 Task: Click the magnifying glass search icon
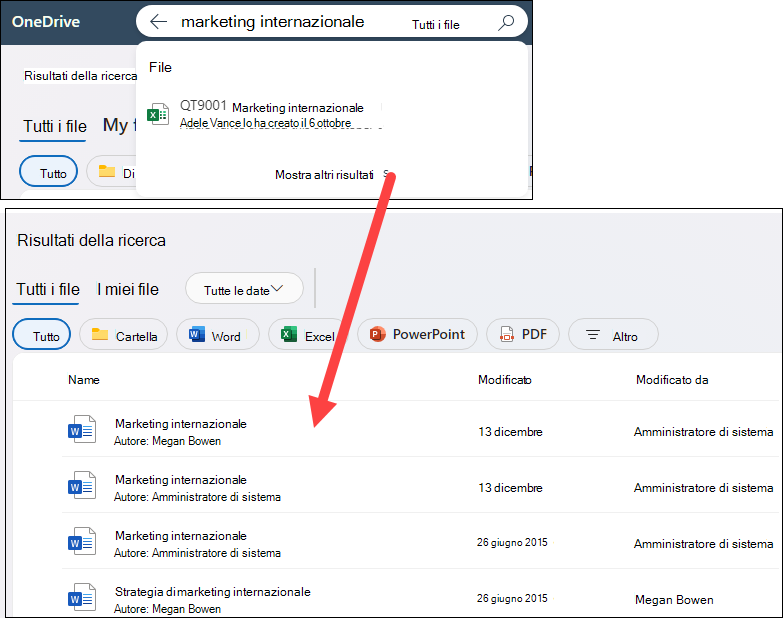506,22
